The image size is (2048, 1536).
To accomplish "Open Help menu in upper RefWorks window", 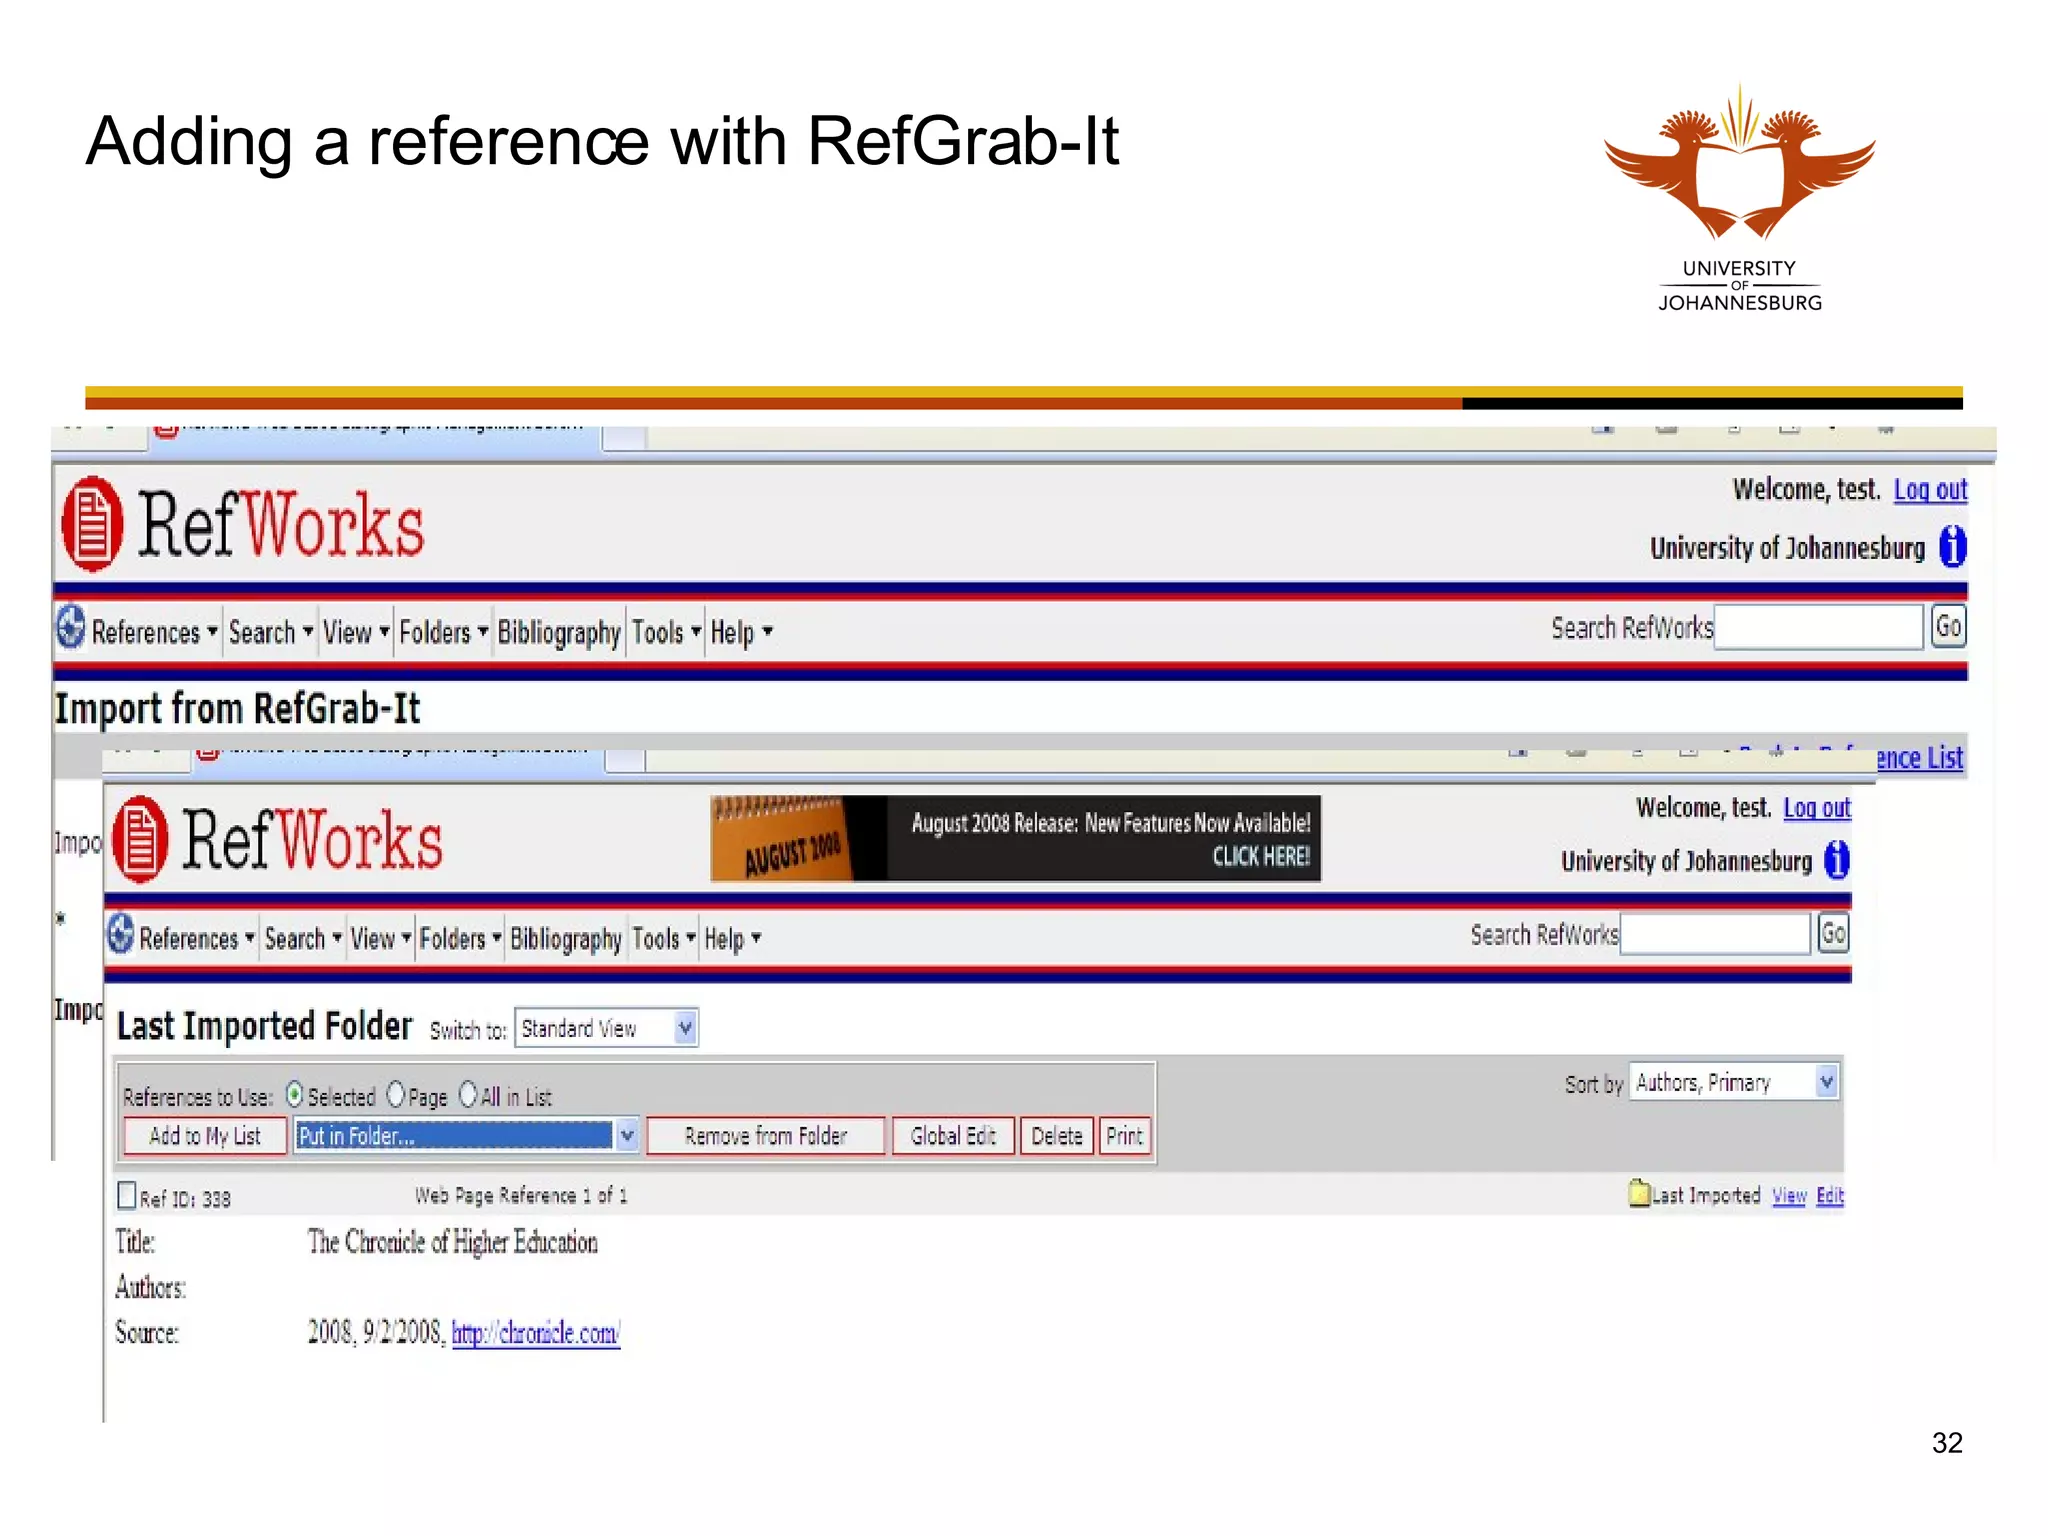I will coord(741,633).
